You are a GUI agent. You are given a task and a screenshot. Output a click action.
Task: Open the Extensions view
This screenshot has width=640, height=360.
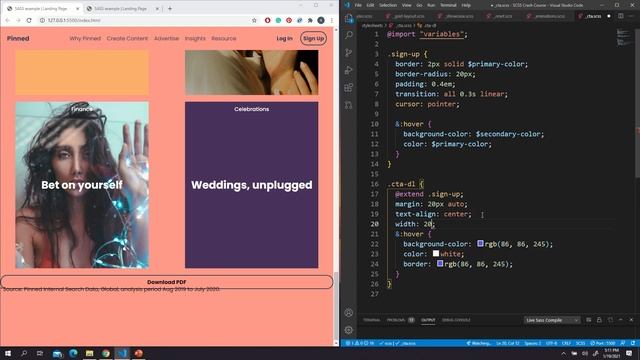point(349,87)
